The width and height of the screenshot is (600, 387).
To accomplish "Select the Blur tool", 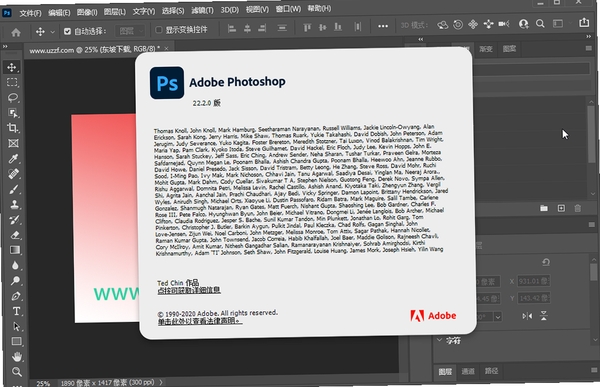I will 15,265.
